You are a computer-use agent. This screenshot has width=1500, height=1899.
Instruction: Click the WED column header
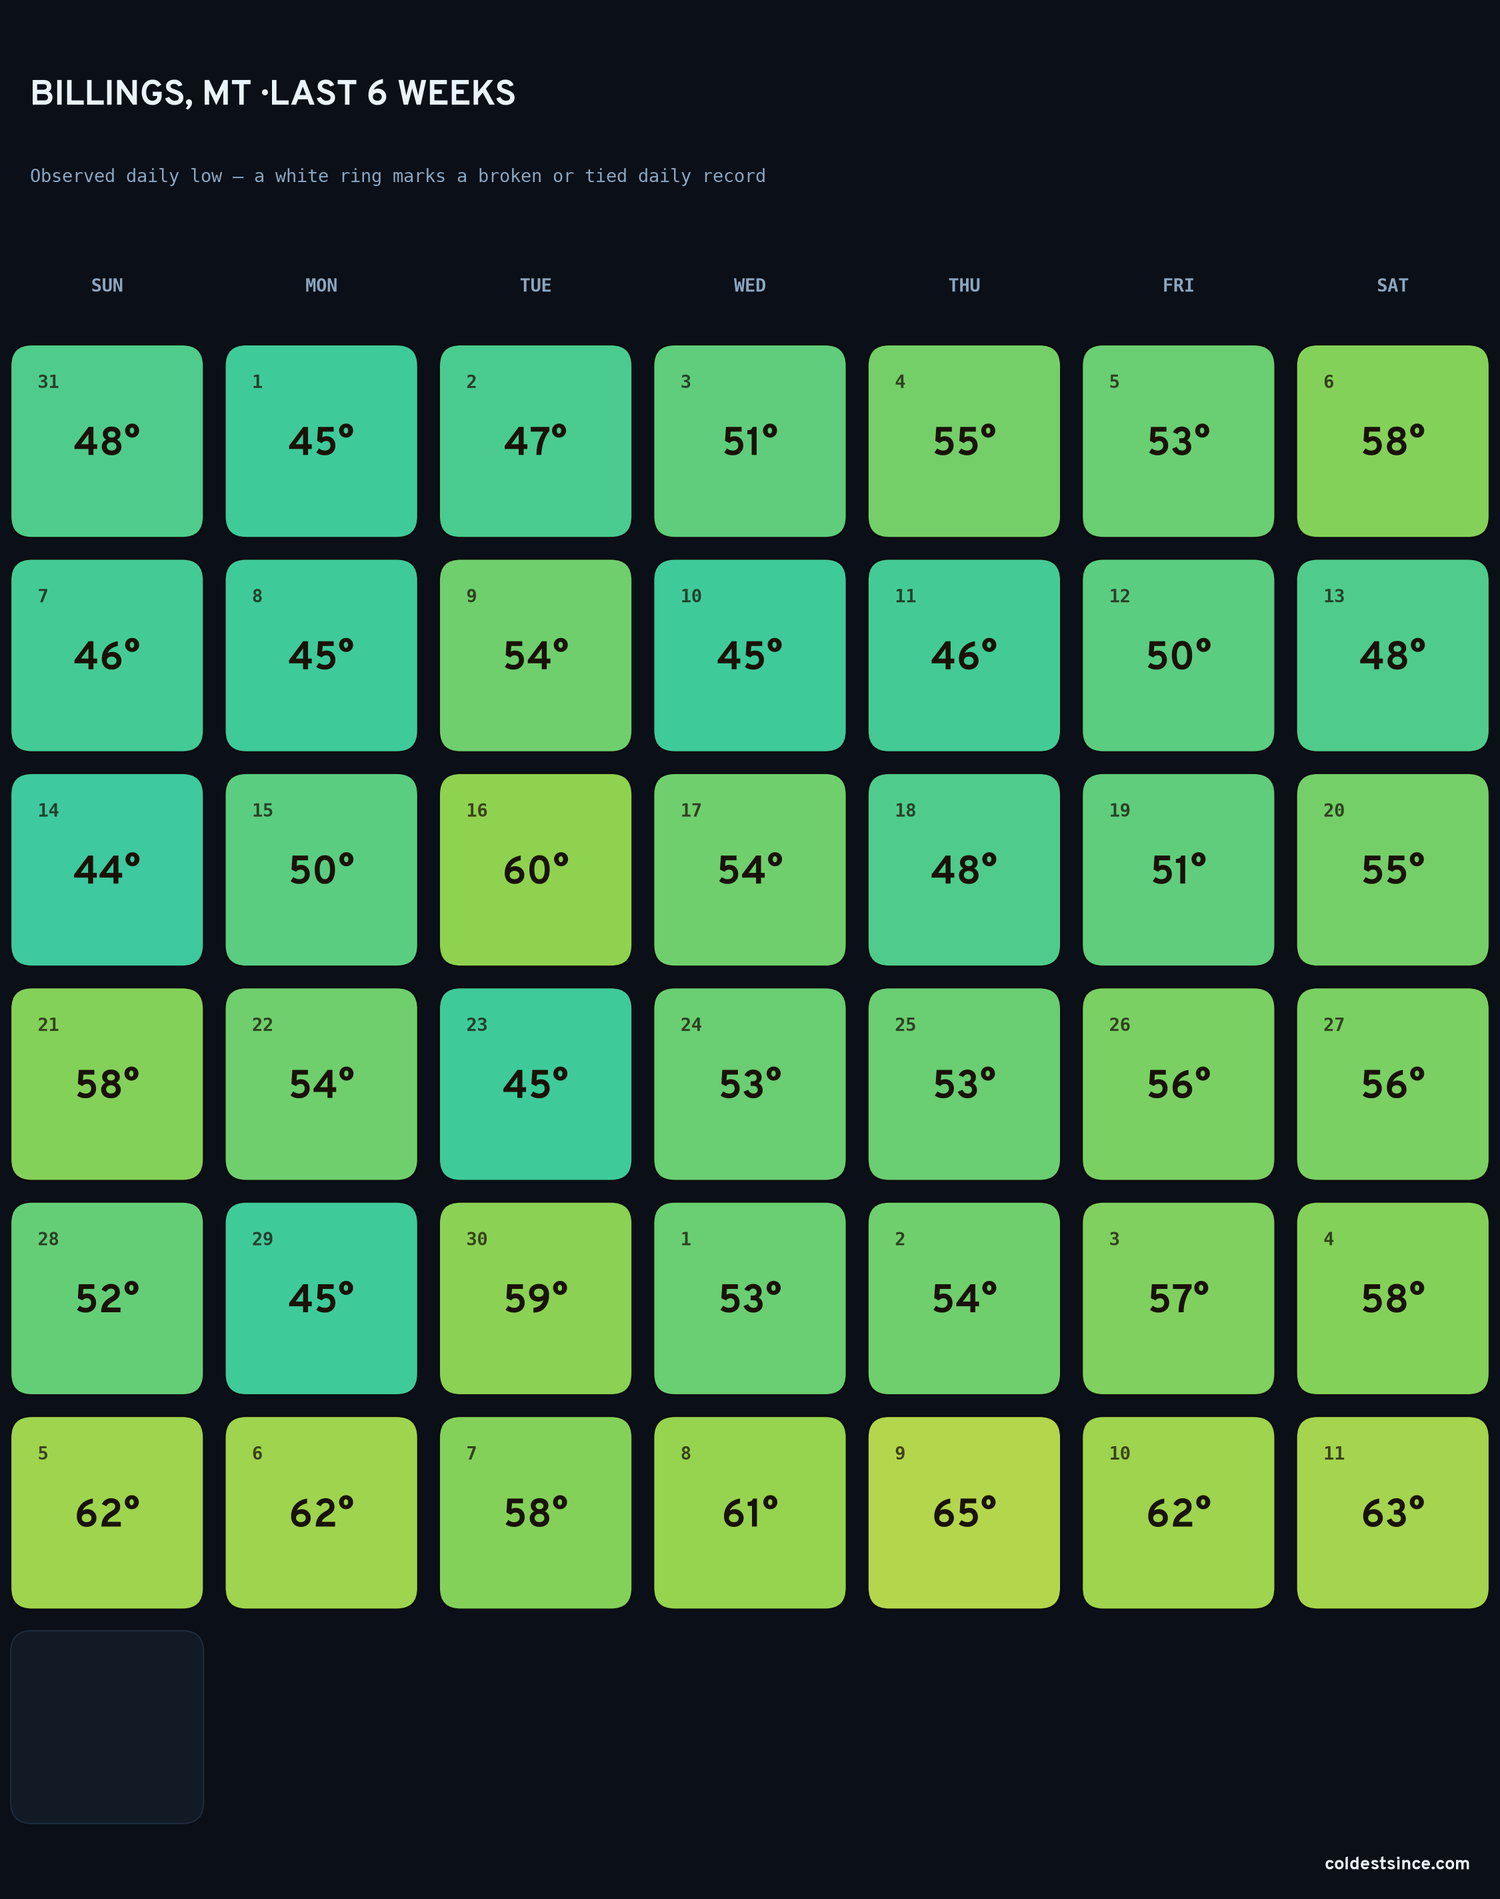tap(750, 285)
